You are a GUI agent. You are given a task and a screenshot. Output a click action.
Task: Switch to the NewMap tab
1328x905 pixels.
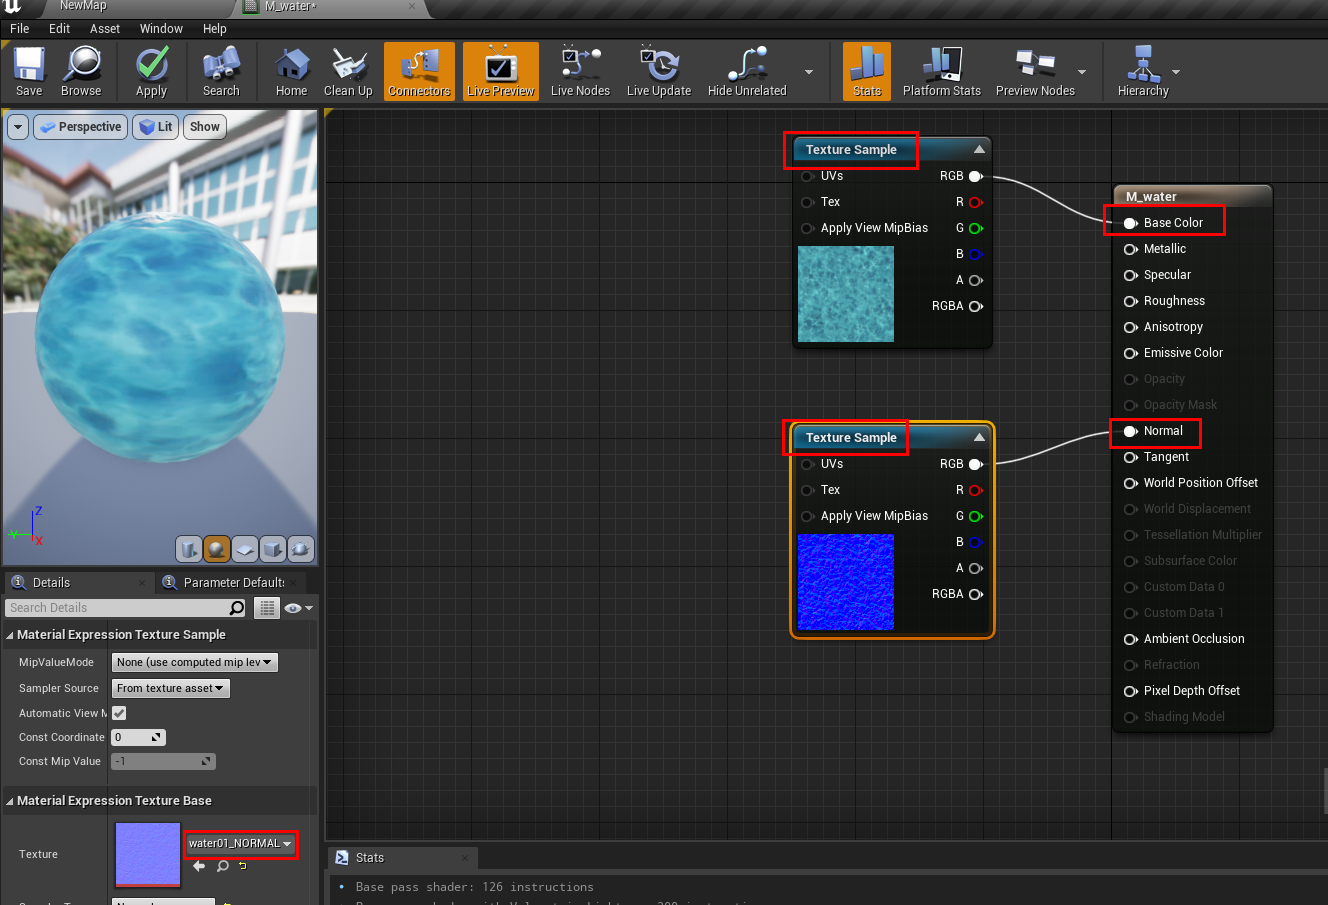point(83,6)
